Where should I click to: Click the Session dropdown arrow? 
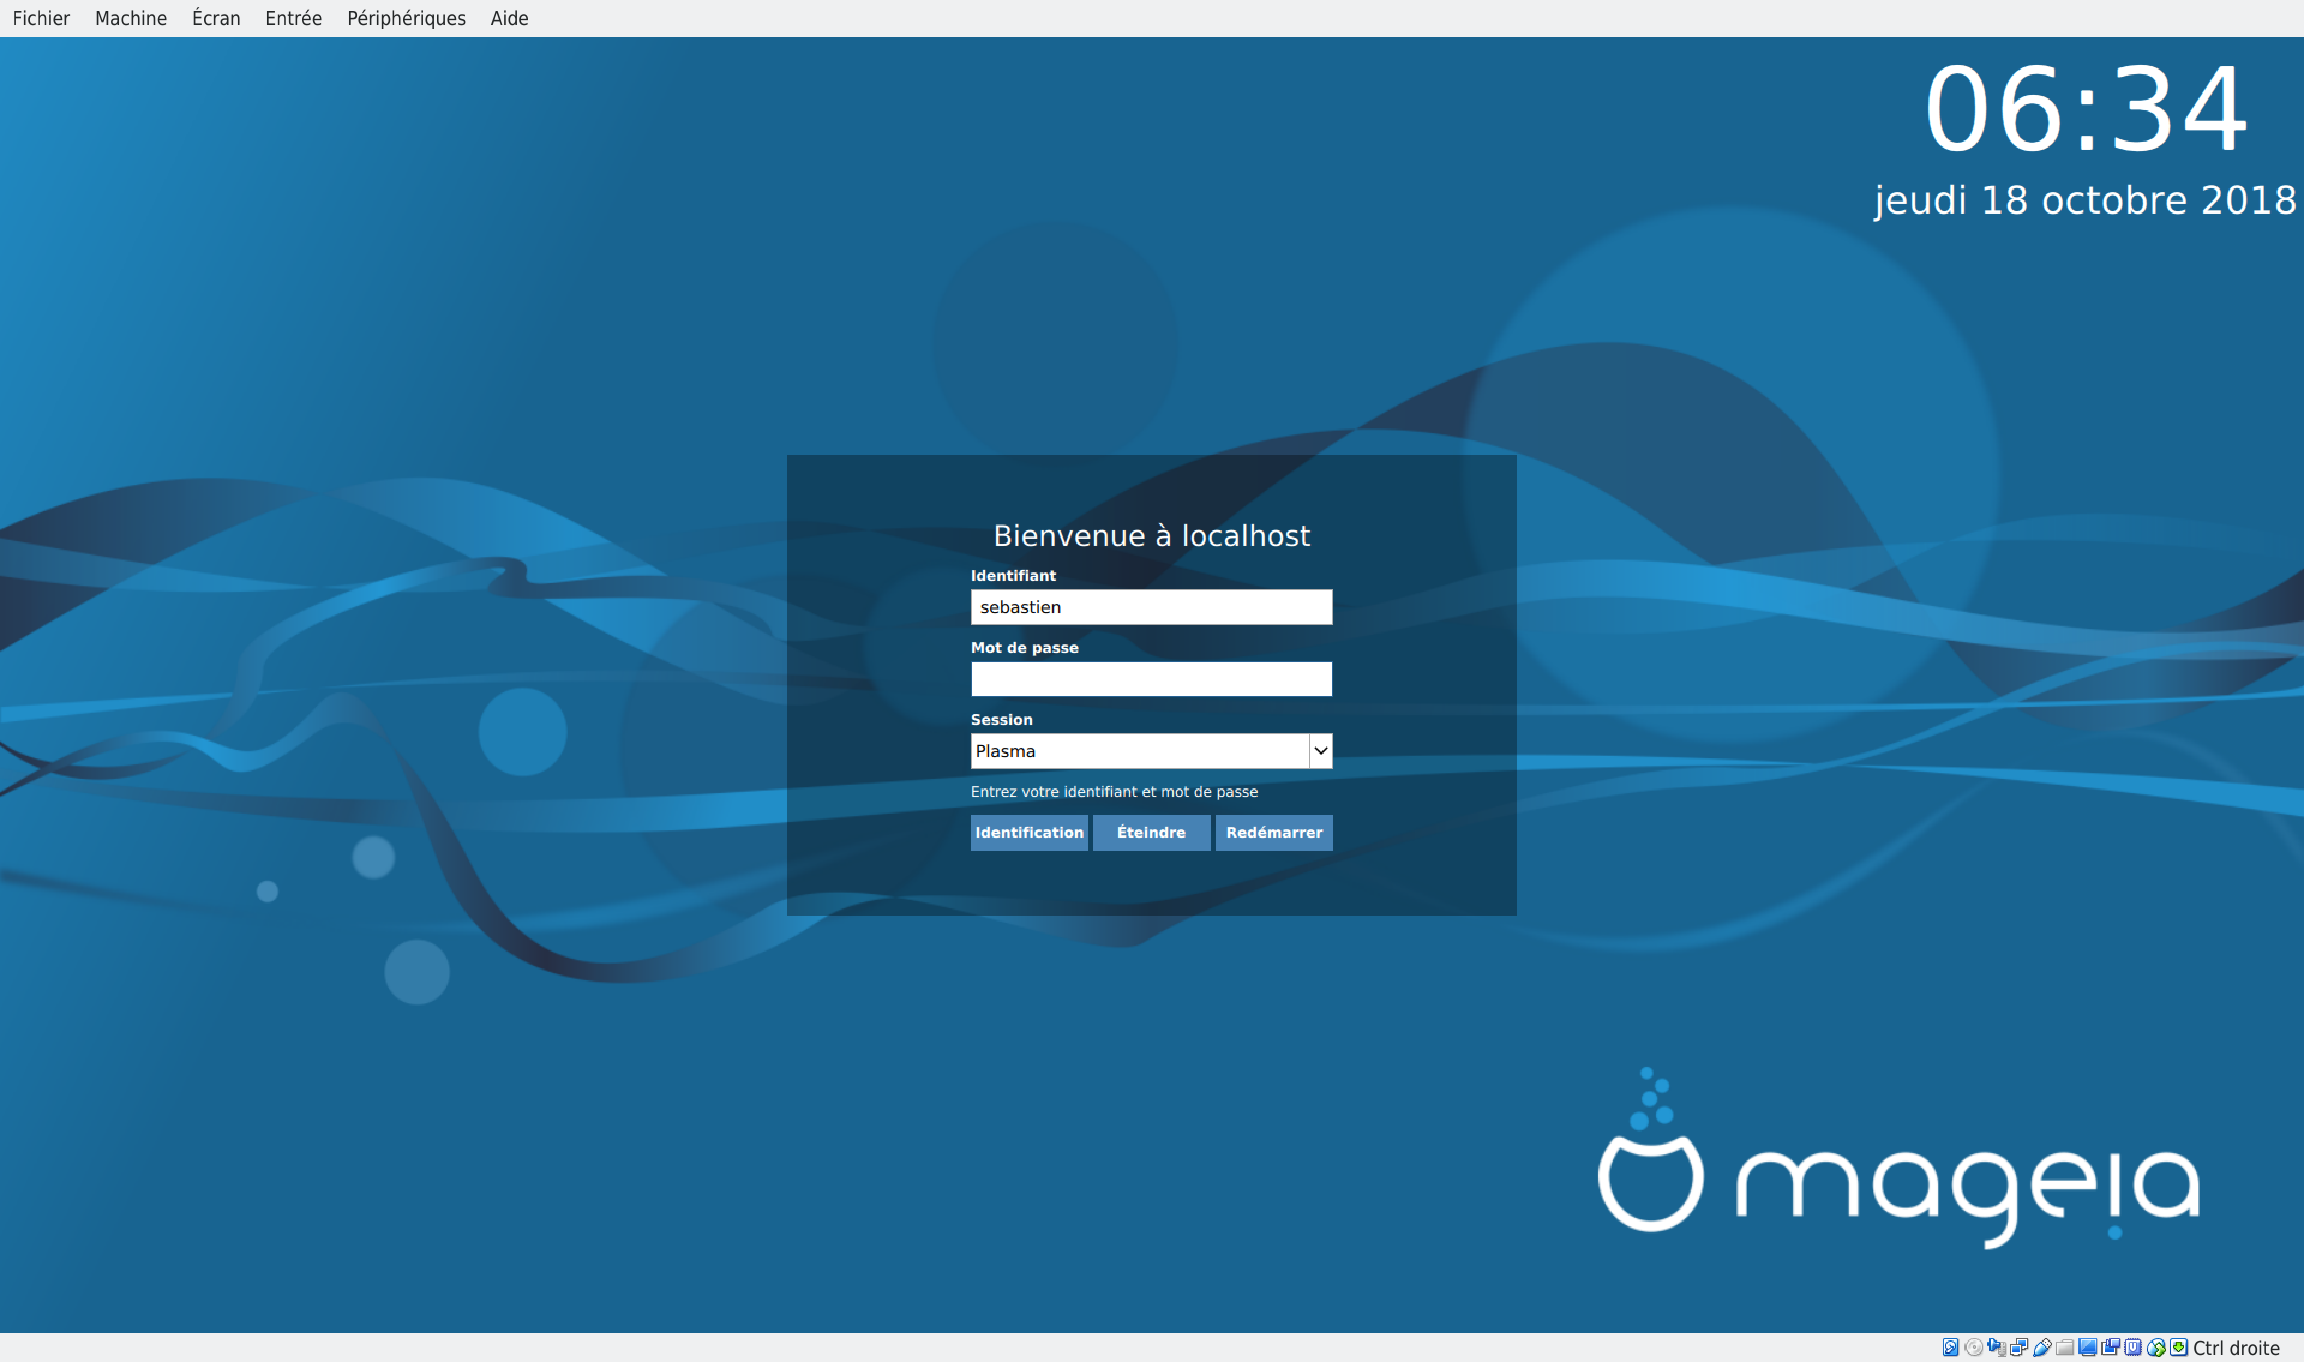(1321, 751)
